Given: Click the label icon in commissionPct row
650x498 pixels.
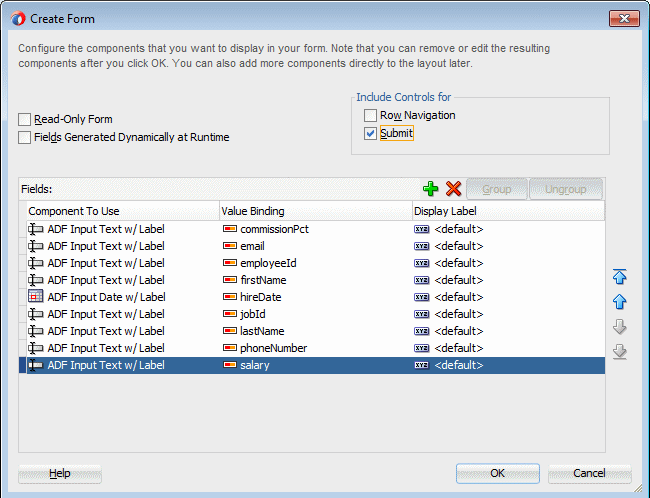Looking at the screenshot, I should pos(422,229).
